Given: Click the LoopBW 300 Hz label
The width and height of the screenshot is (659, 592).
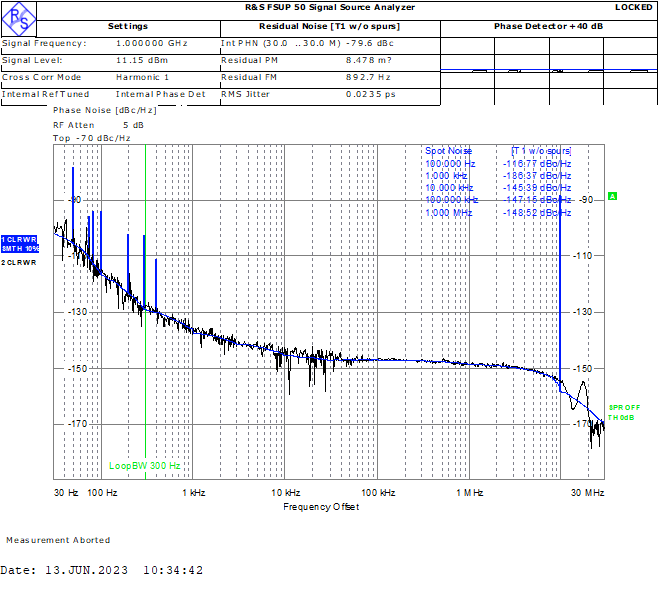Looking at the screenshot, I should click(x=145, y=465).
